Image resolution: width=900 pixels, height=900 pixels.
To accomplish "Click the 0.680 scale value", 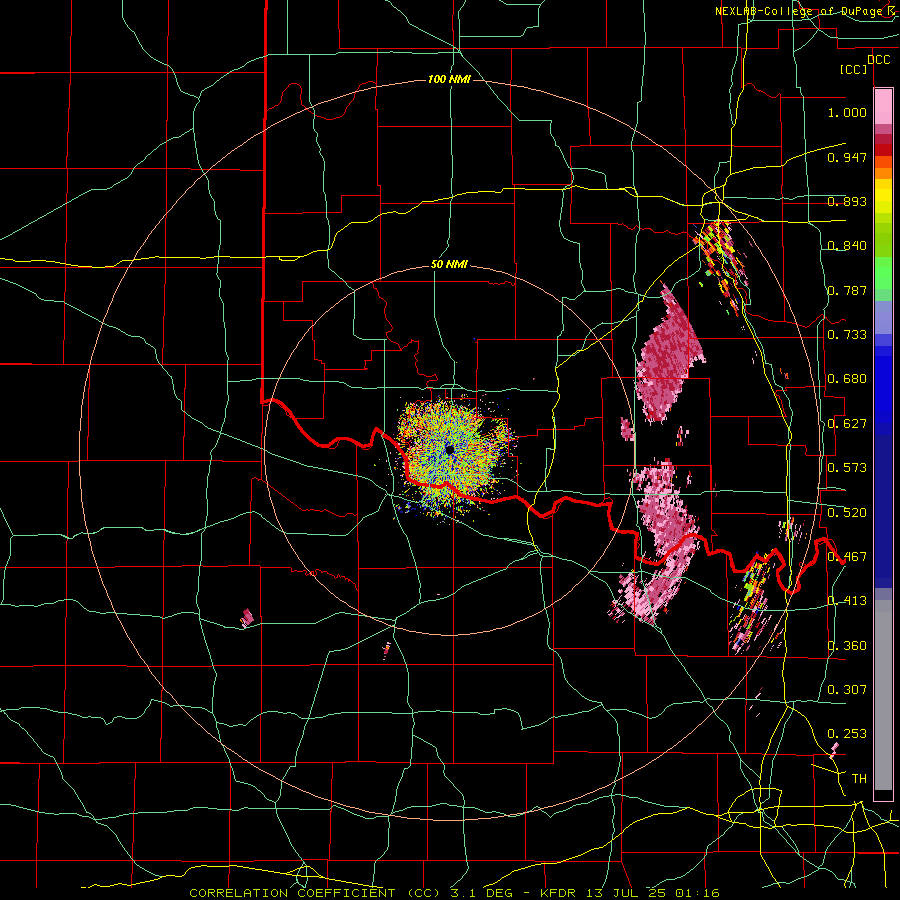I will point(847,379).
